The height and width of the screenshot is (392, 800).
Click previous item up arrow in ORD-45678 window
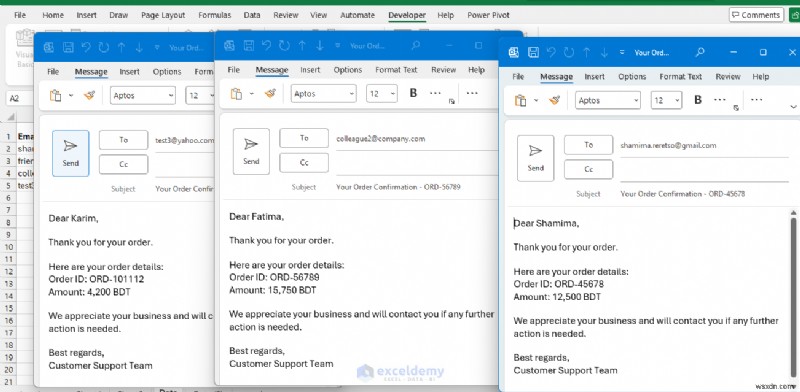coord(587,52)
